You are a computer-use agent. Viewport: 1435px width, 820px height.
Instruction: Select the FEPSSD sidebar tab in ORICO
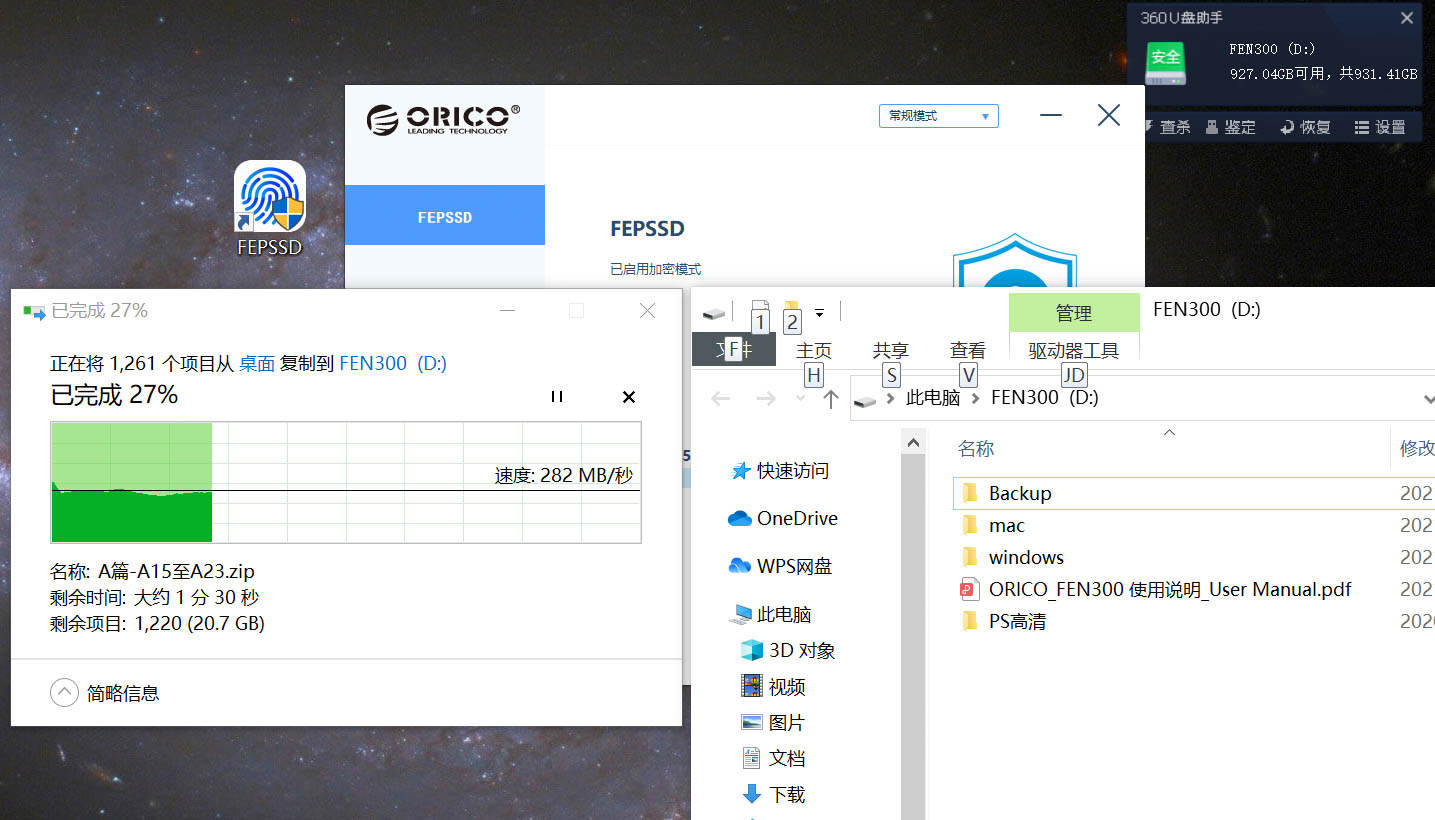pyautogui.click(x=445, y=215)
